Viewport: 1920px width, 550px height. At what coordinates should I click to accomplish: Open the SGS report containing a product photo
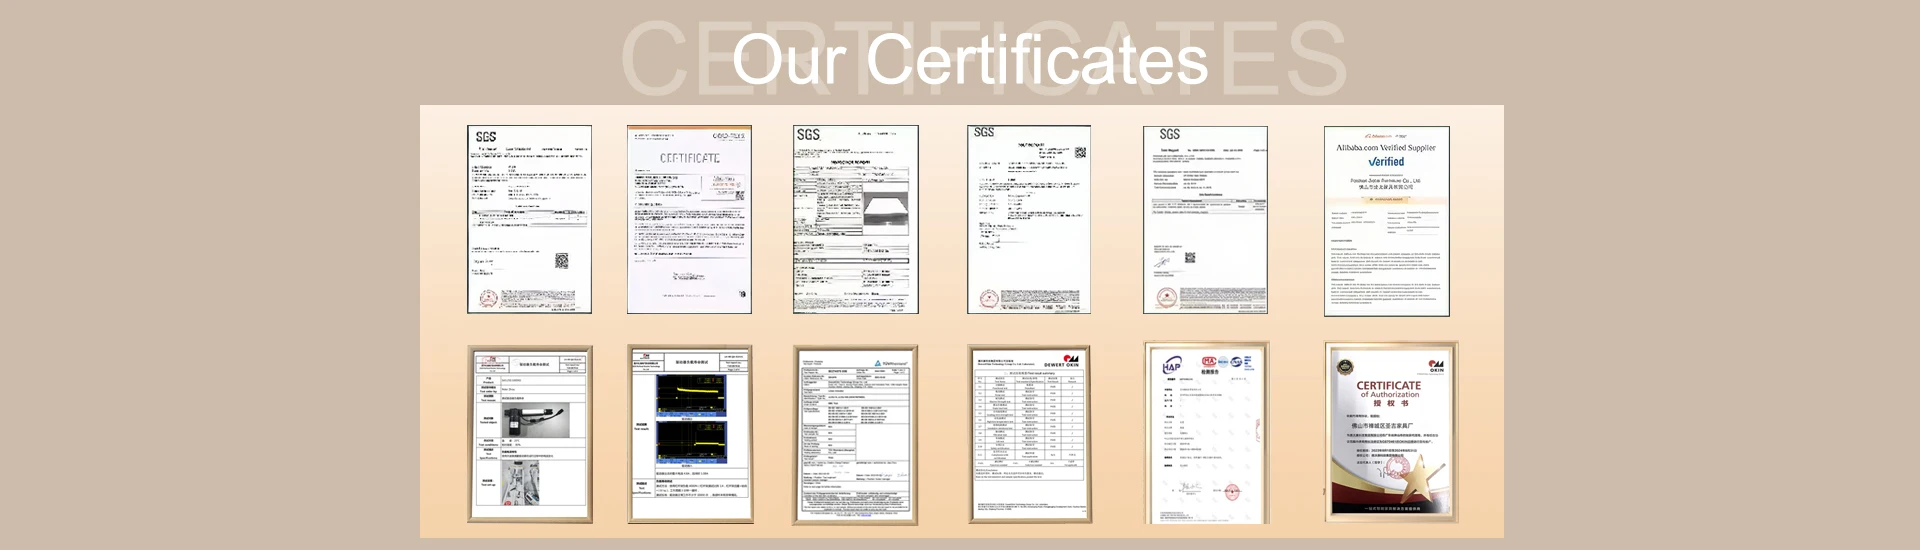pos(856,220)
